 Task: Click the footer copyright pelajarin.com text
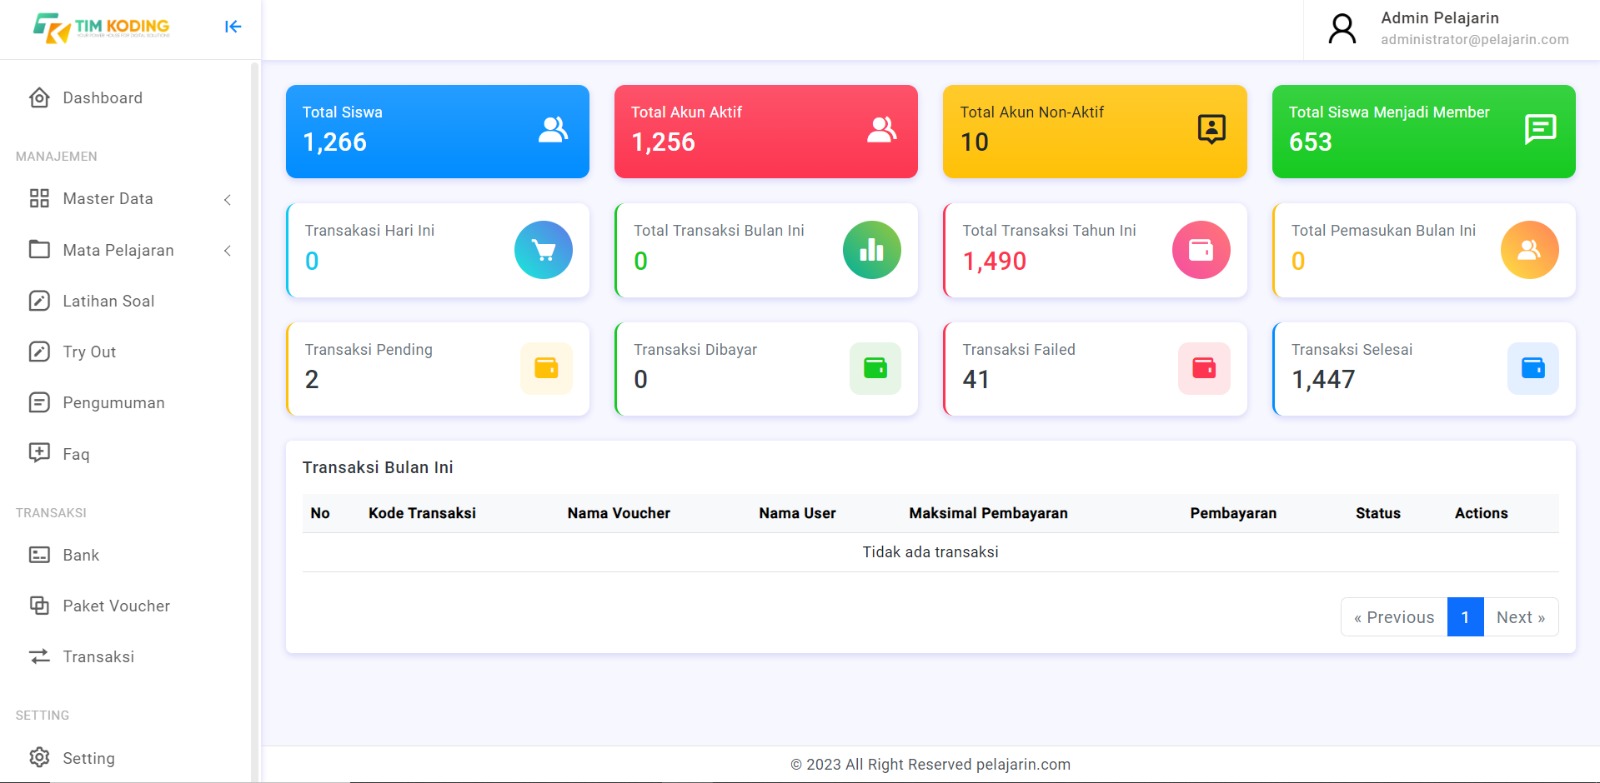tap(930, 764)
